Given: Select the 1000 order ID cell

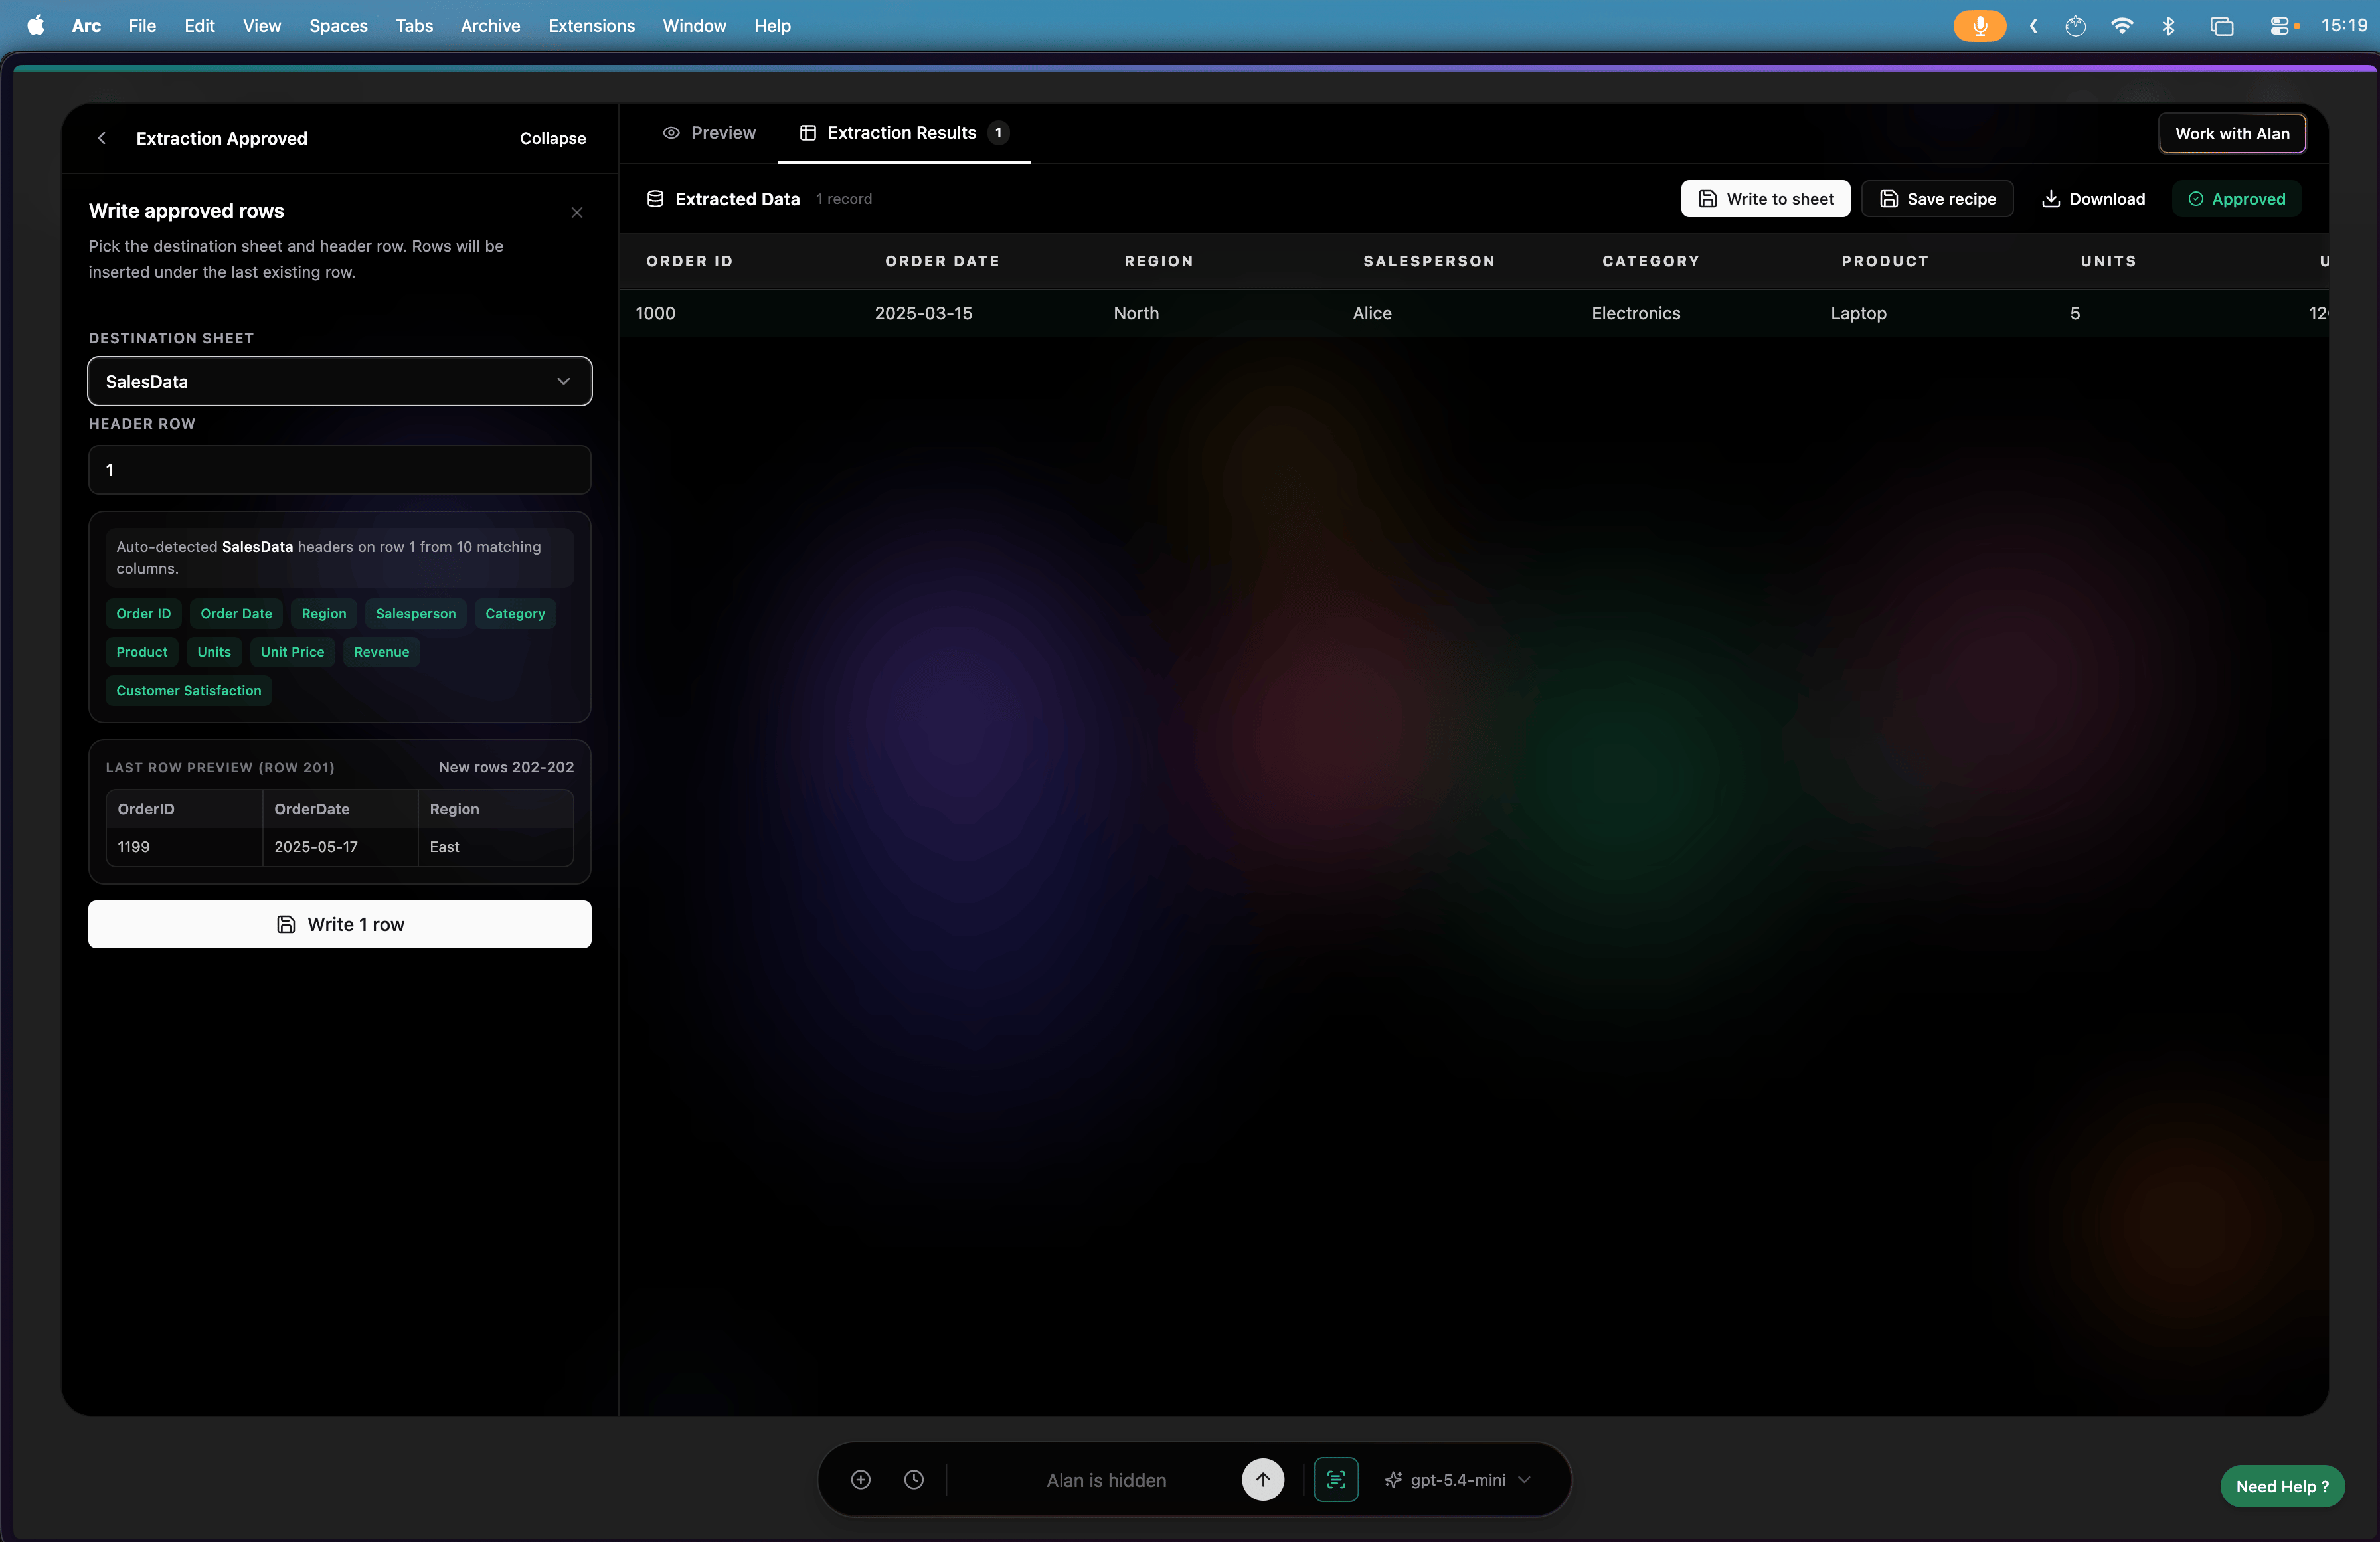Looking at the screenshot, I should point(655,313).
